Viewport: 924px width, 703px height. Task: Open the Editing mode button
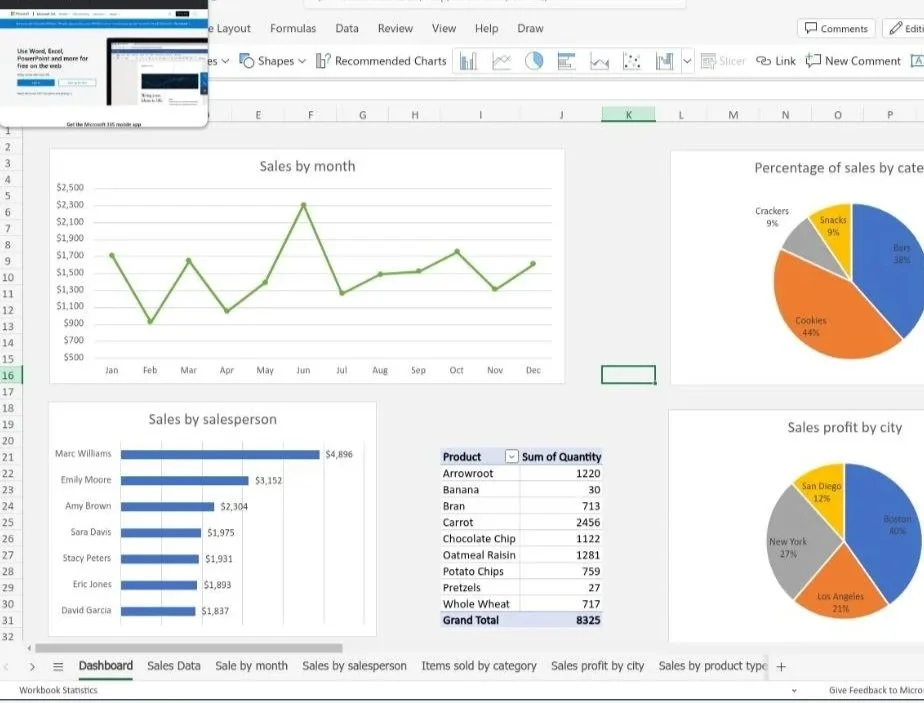[905, 28]
